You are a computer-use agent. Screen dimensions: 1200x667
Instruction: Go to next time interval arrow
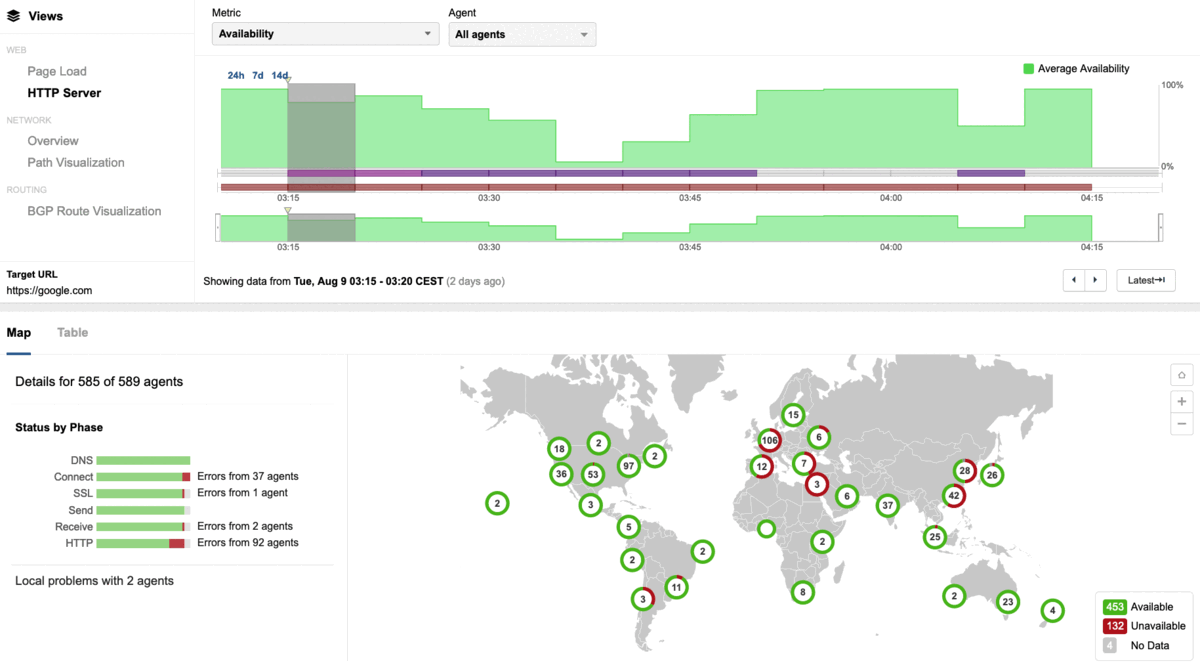click(1096, 280)
